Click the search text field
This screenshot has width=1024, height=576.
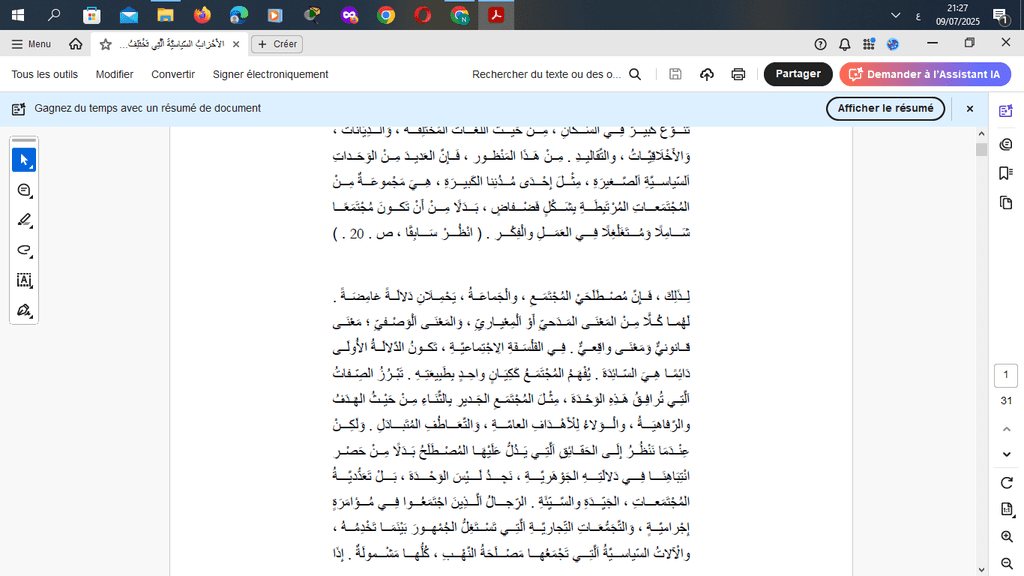pyautogui.click(x=547, y=74)
